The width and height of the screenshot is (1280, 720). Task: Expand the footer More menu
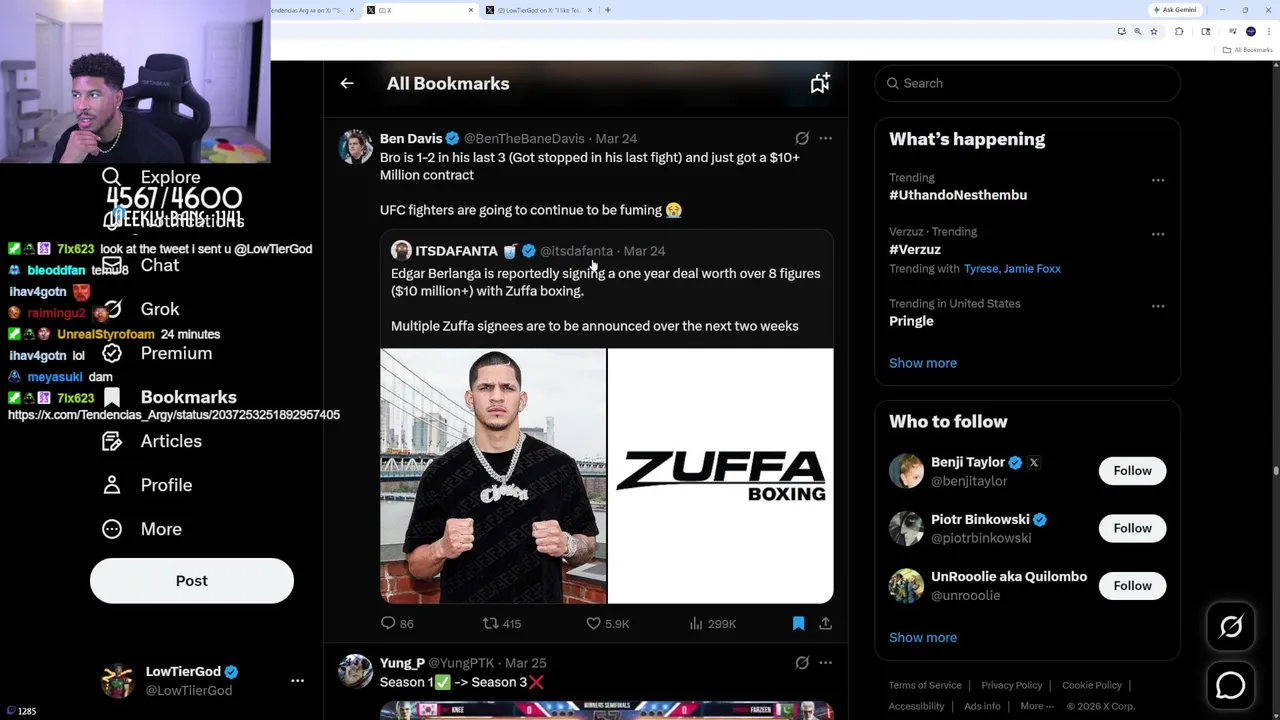pos(1036,706)
